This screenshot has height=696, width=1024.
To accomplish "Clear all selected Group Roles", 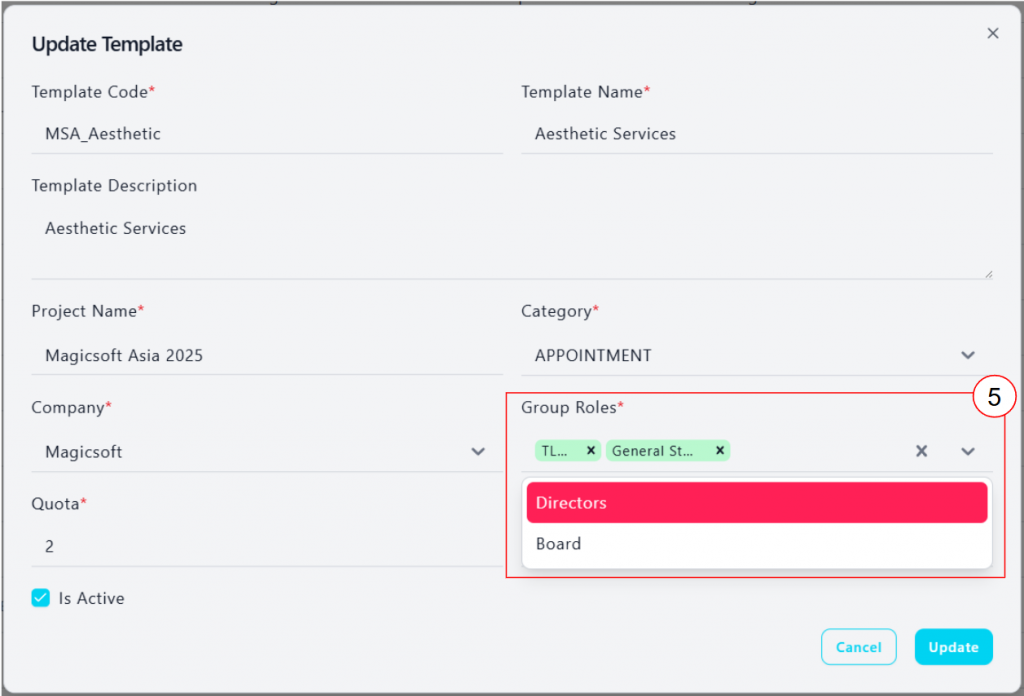I will (921, 452).
